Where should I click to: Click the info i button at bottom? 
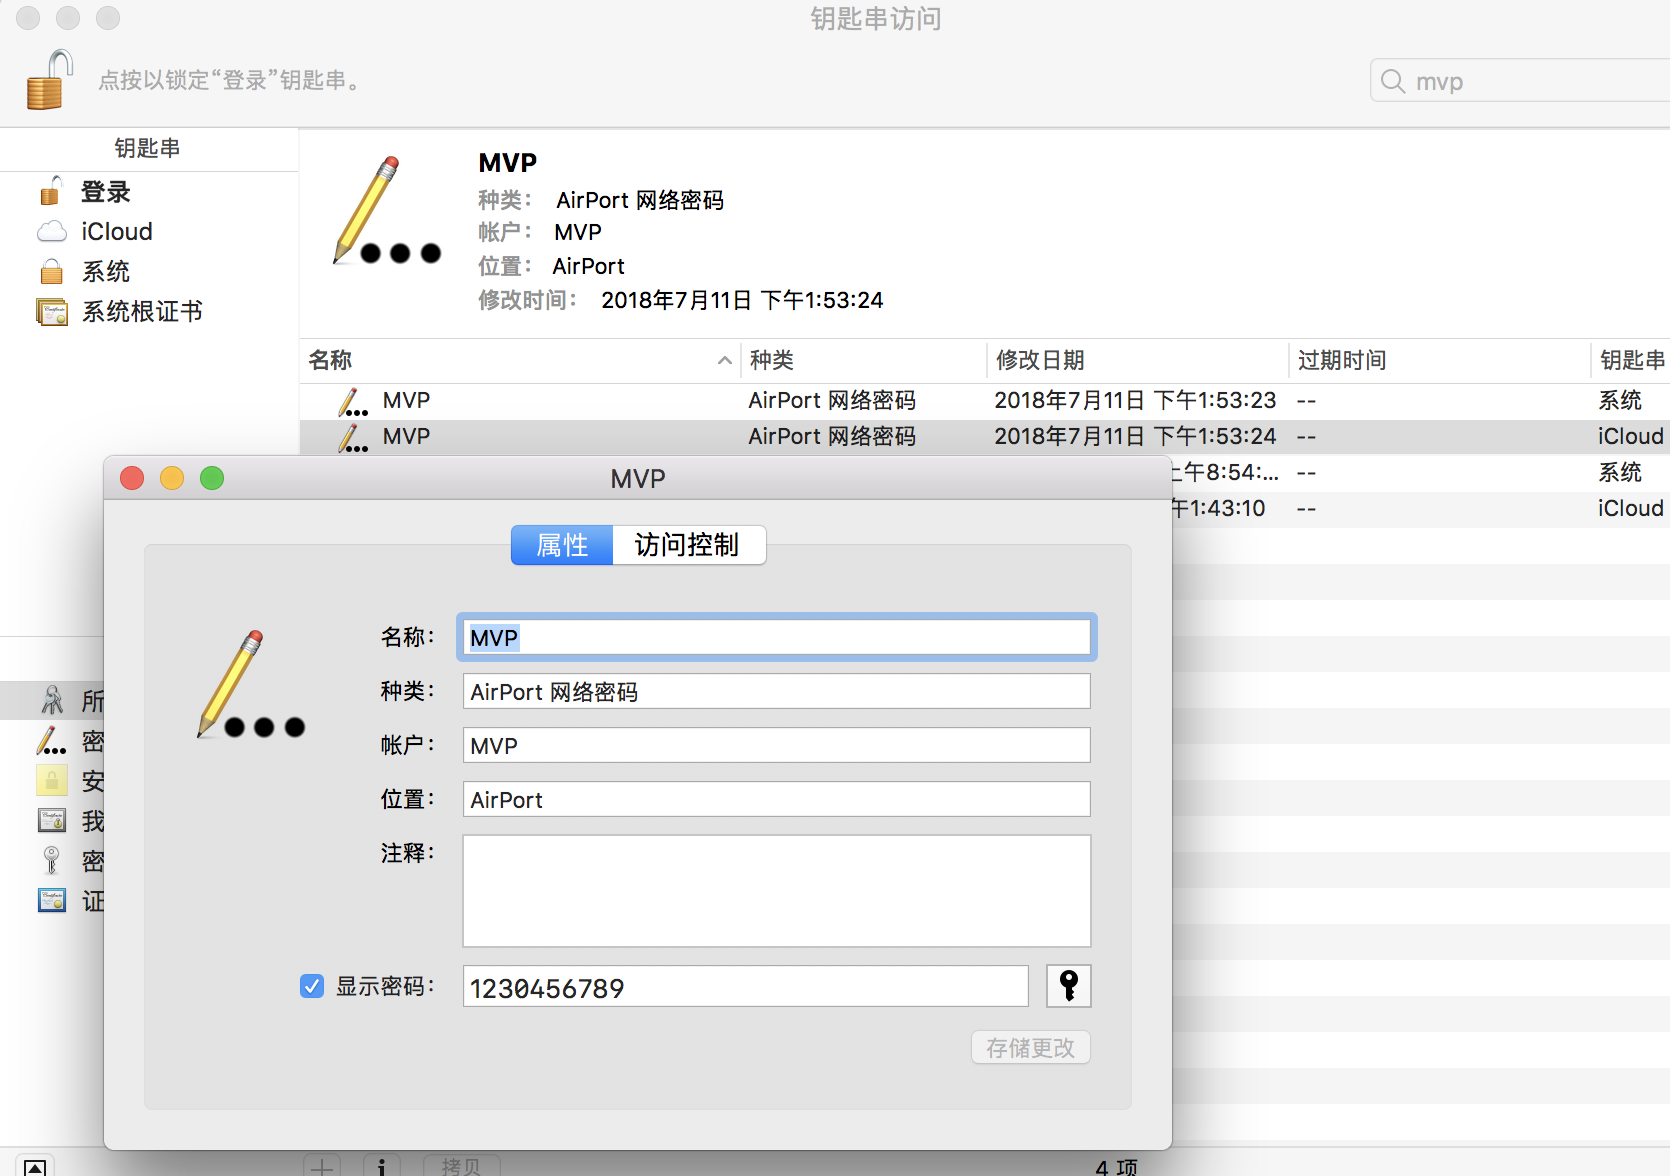(381, 1166)
